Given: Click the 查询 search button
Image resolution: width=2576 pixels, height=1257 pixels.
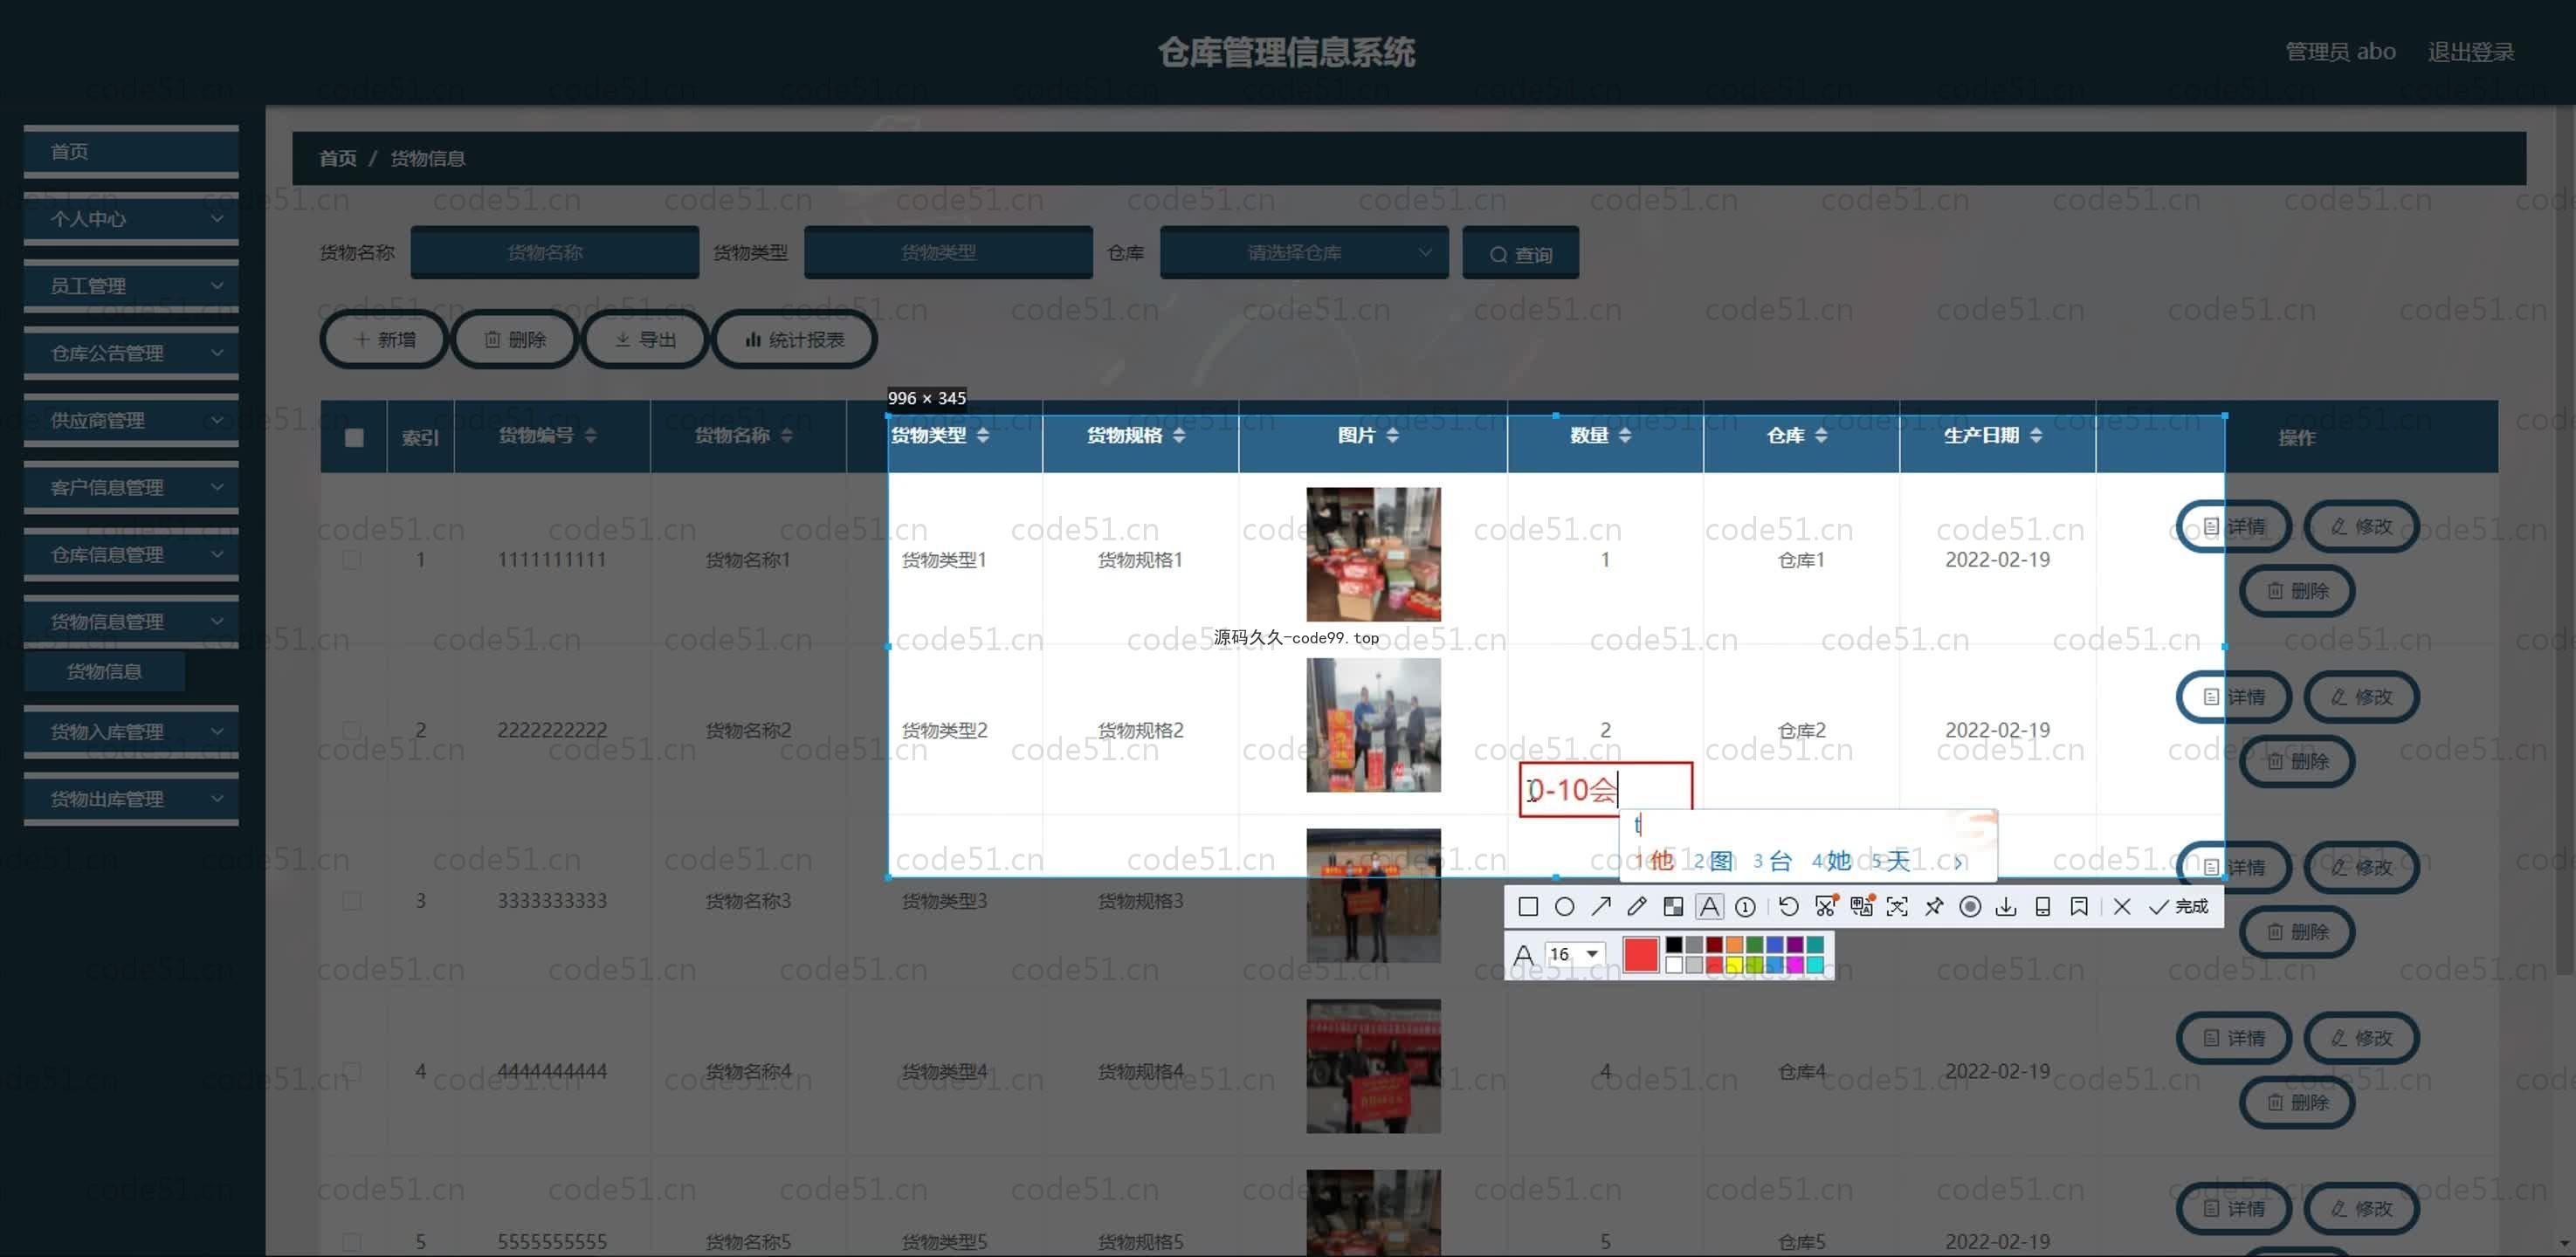Looking at the screenshot, I should 1521,254.
